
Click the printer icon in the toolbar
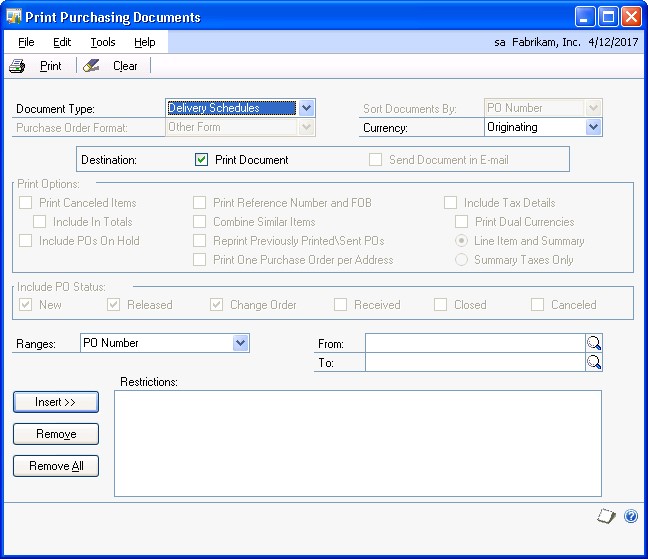[17, 66]
